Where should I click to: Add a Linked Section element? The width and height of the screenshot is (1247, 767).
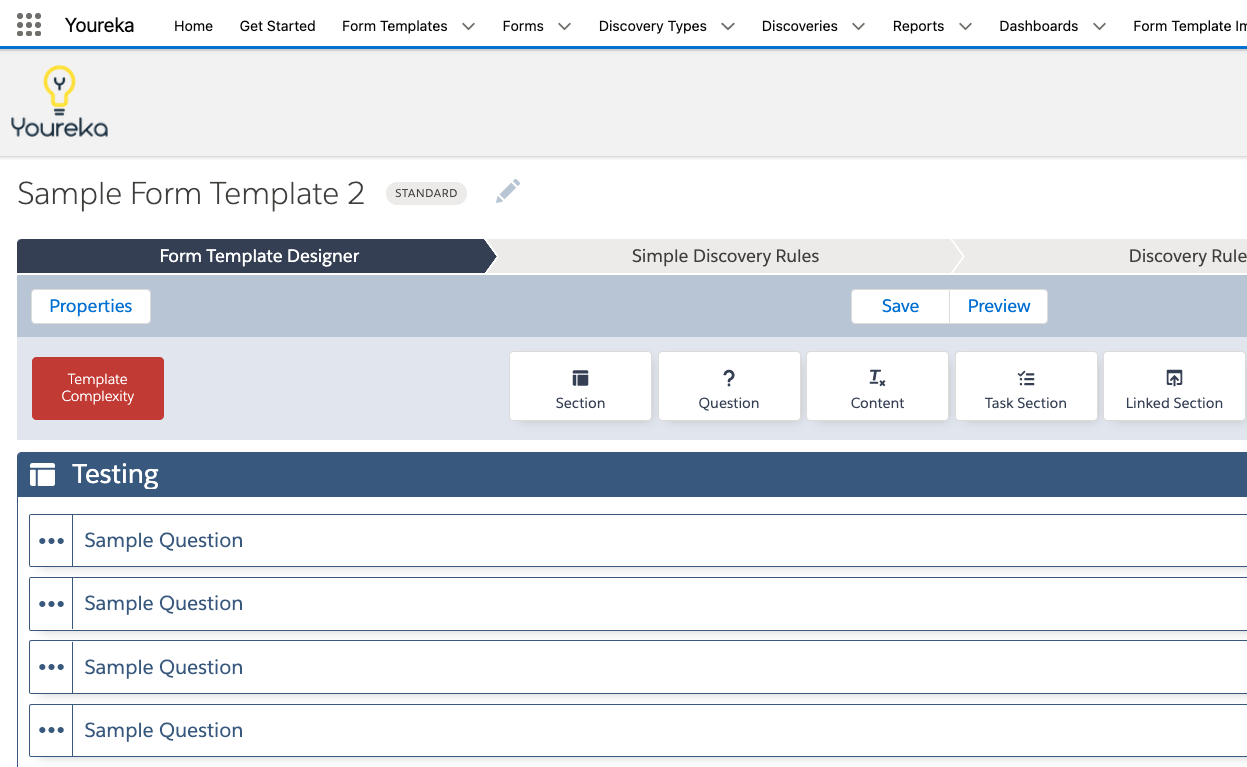point(1174,386)
